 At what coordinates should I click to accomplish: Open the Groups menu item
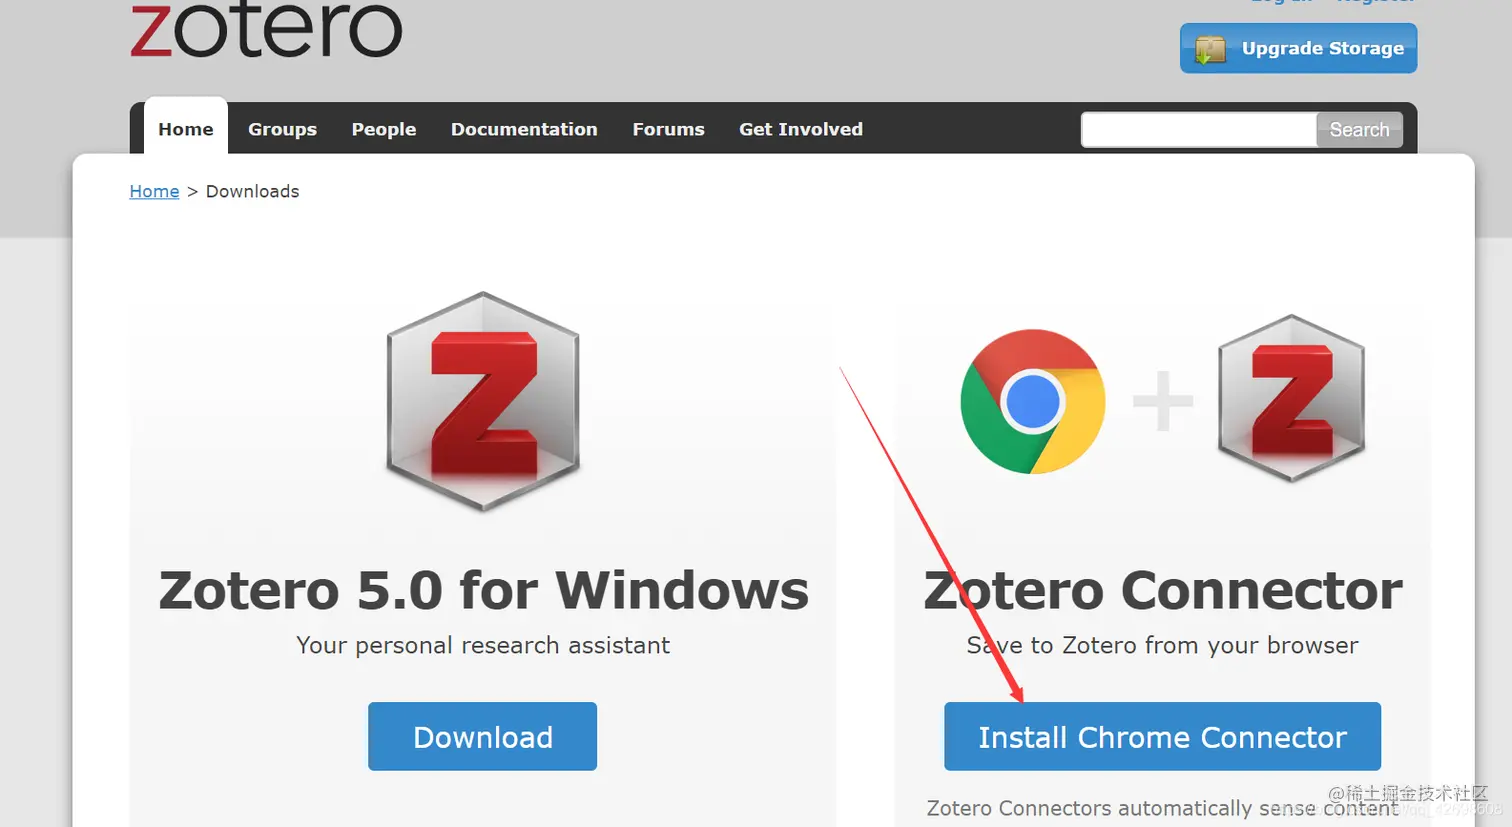[282, 129]
